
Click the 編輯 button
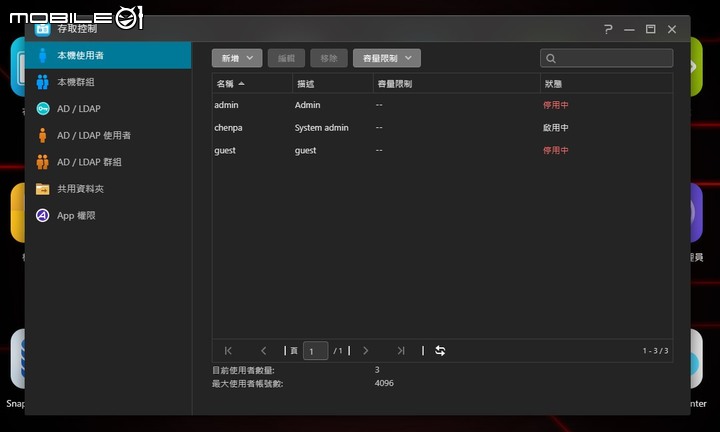click(287, 58)
